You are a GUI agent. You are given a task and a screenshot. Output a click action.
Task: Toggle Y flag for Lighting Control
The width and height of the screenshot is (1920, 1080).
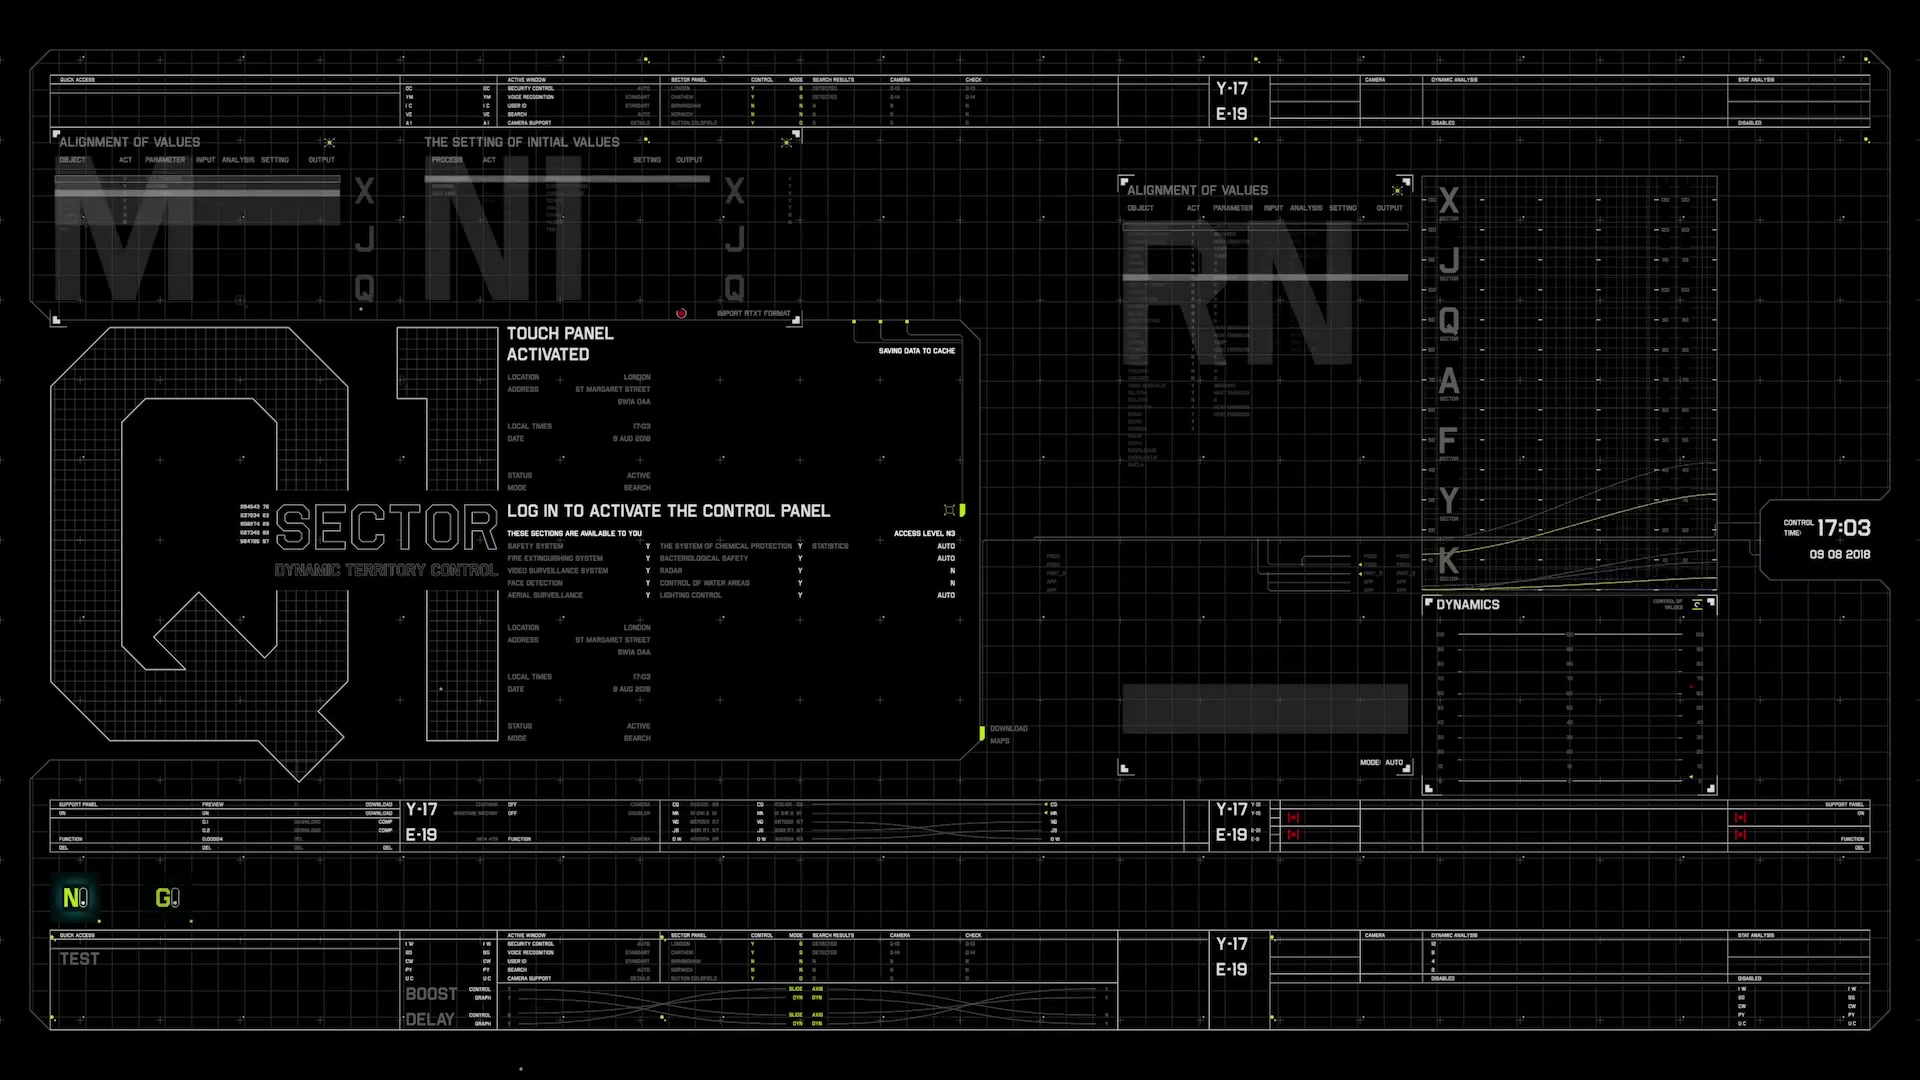tap(799, 595)
